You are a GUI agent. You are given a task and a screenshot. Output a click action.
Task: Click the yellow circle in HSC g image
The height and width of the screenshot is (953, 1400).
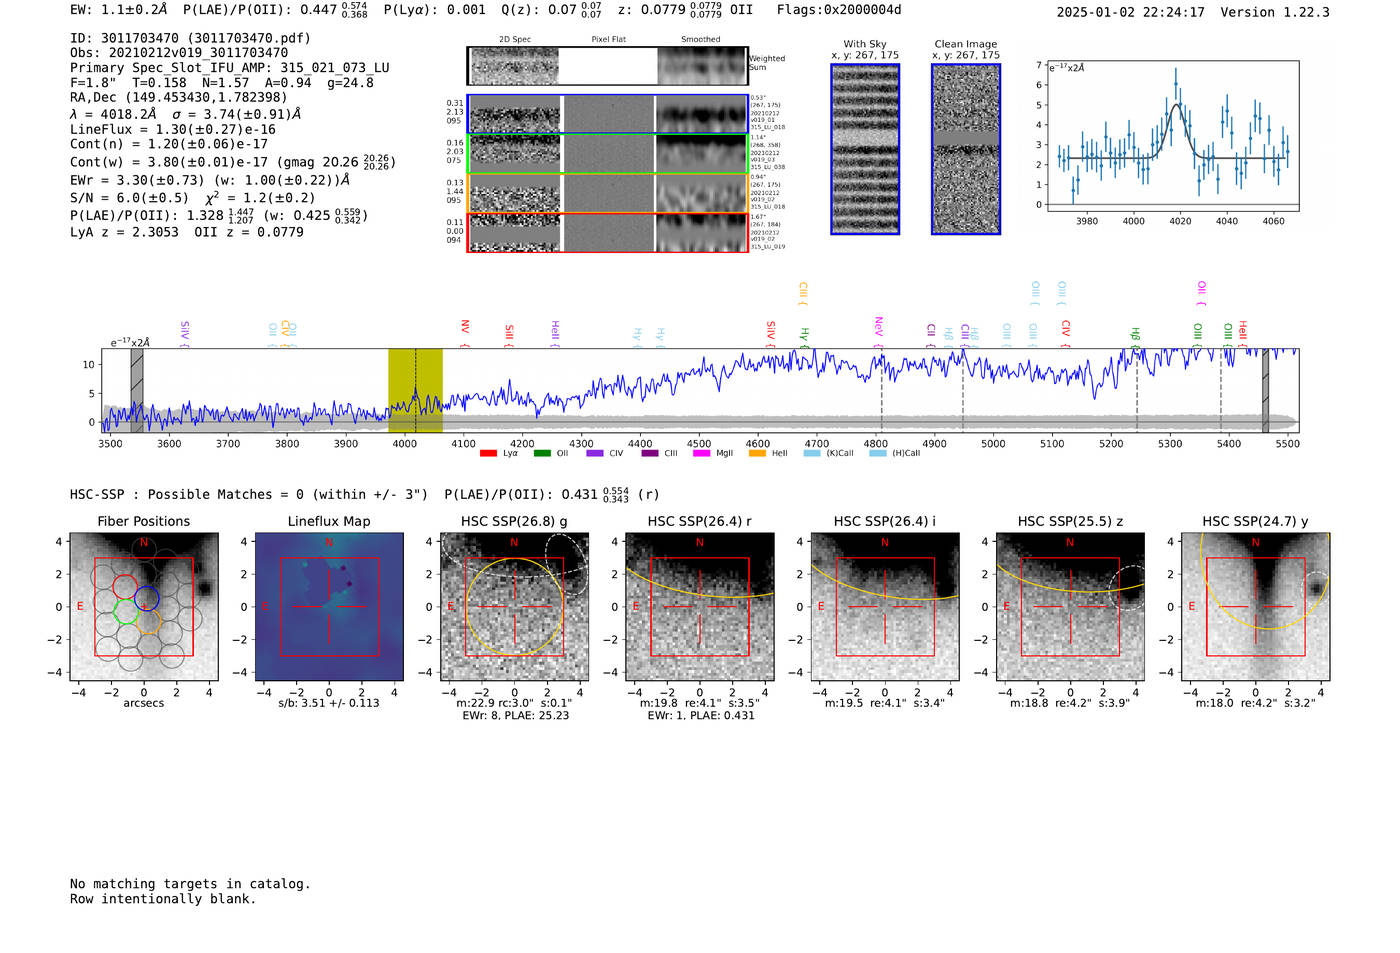514,607
